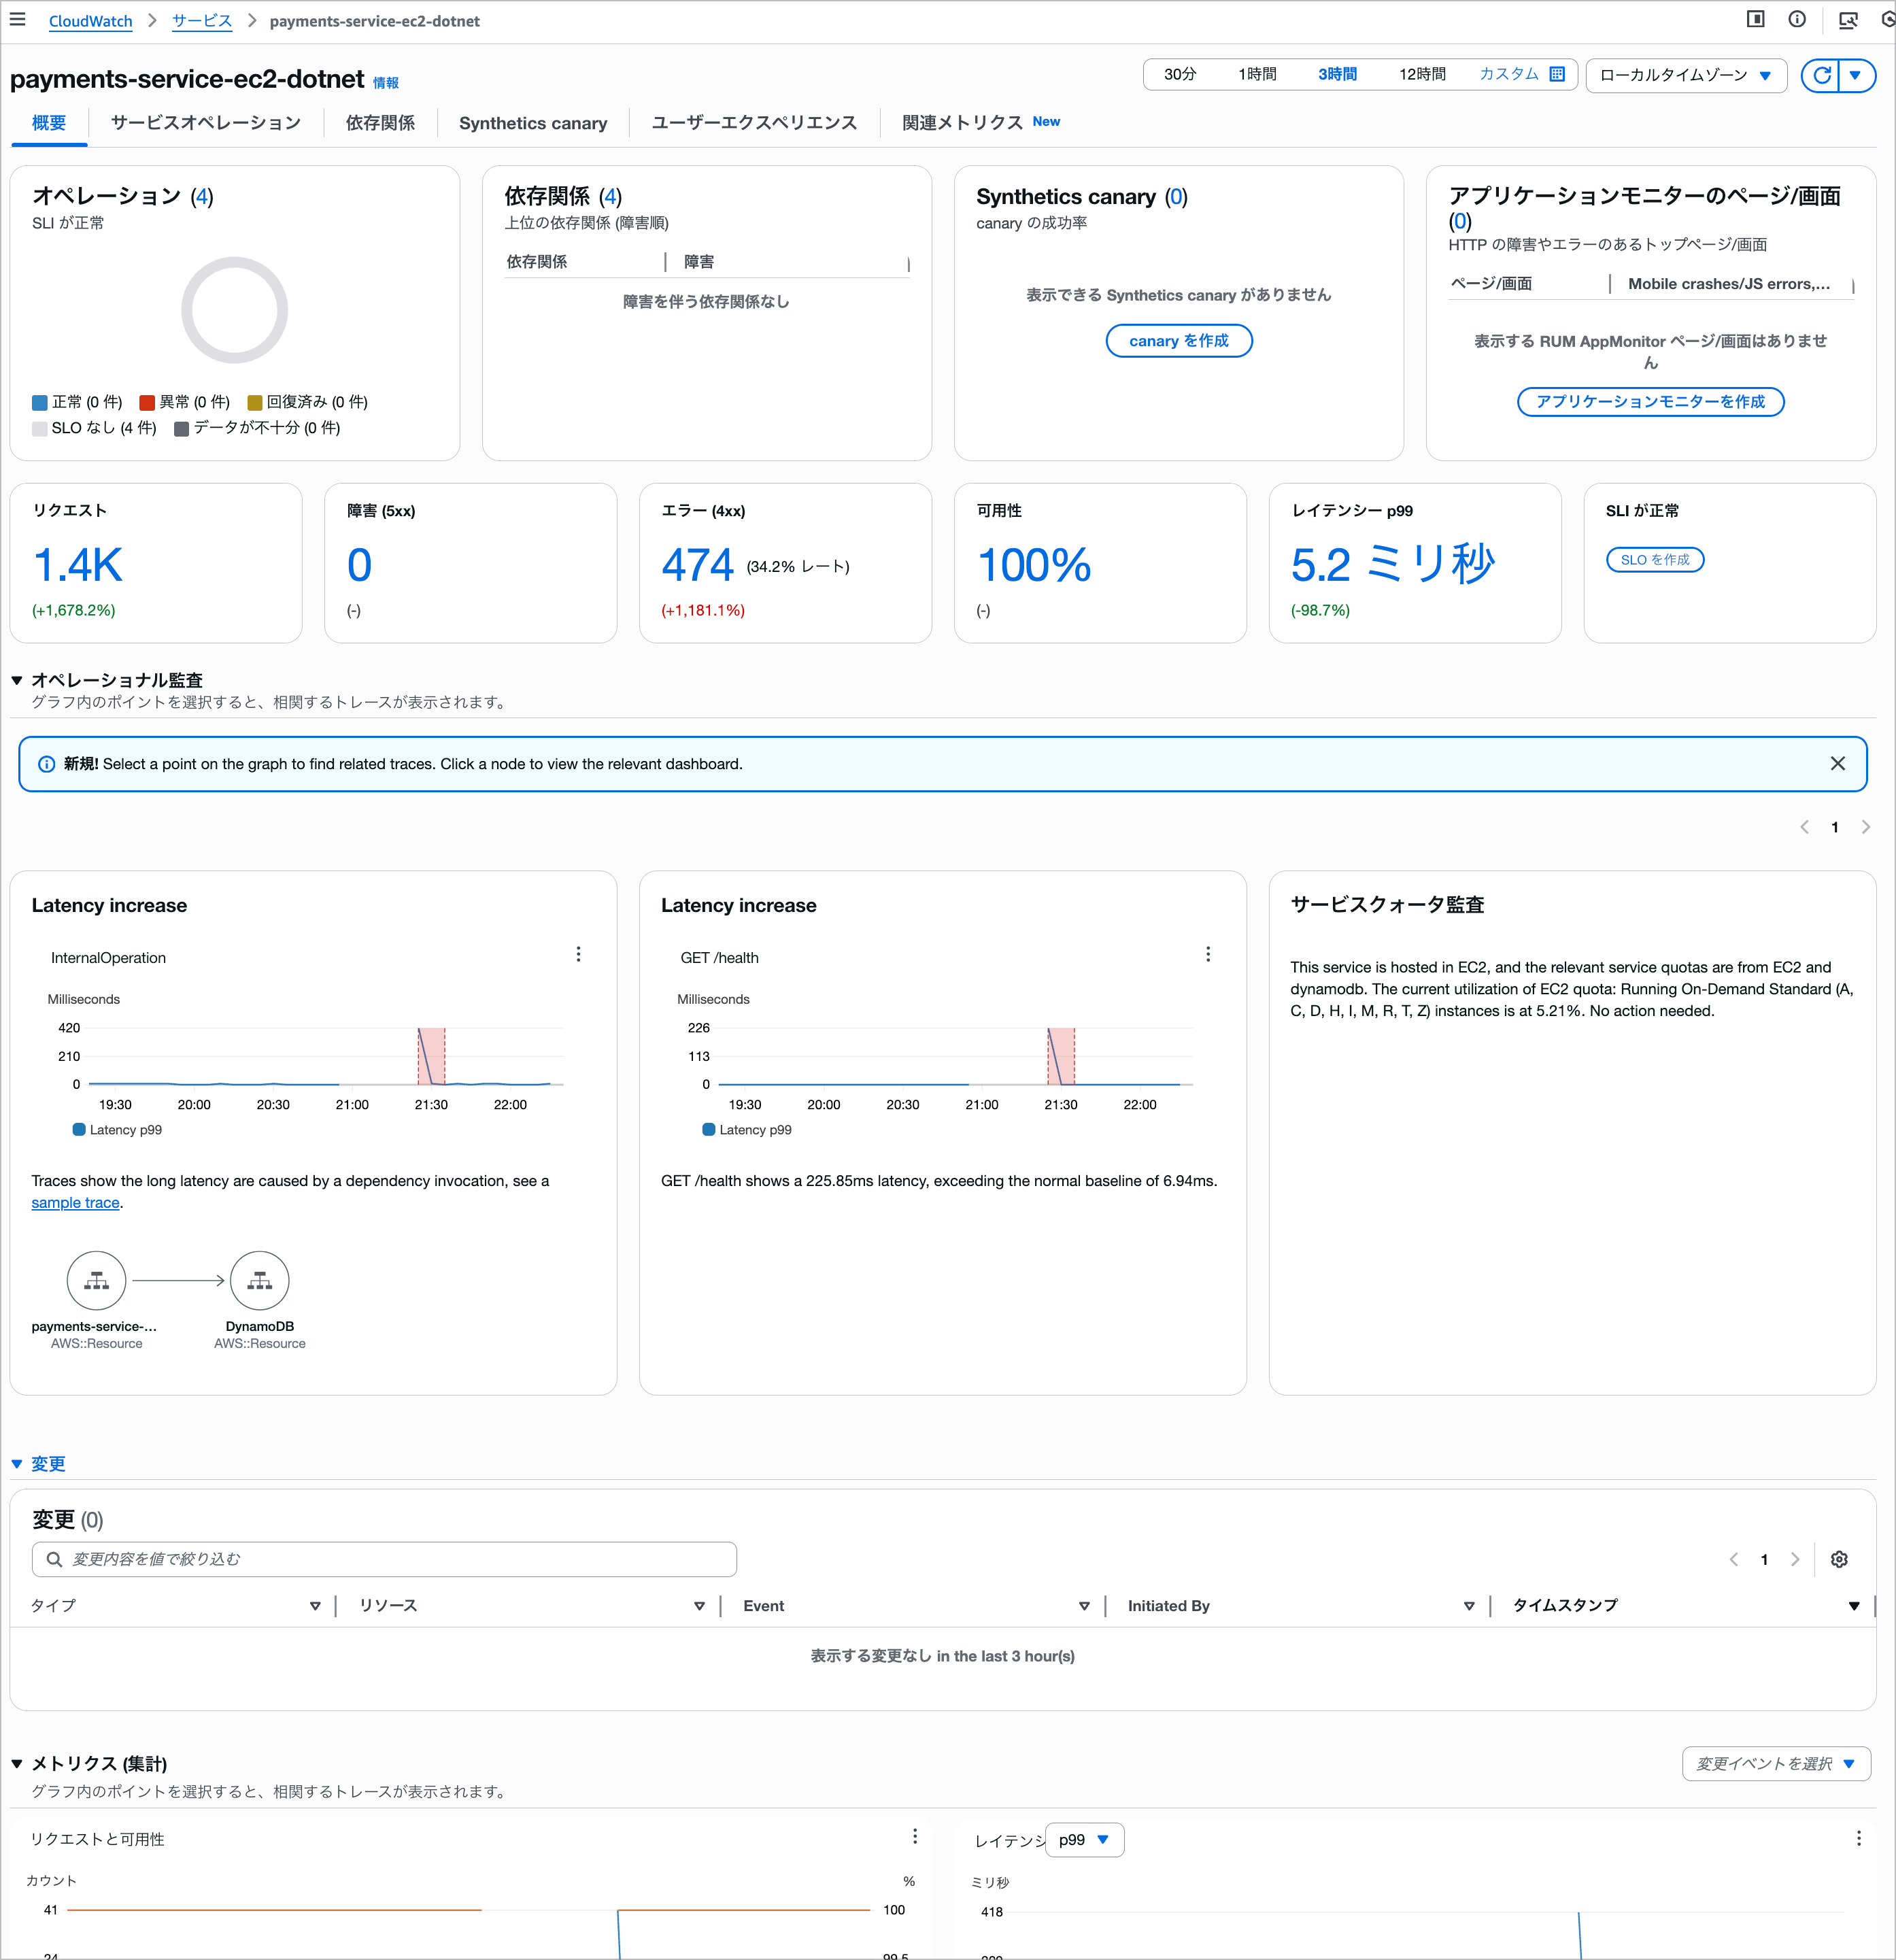Select the 1時間 time range
This screenshot has width=1896, height=1960.
pos(1257,75)
